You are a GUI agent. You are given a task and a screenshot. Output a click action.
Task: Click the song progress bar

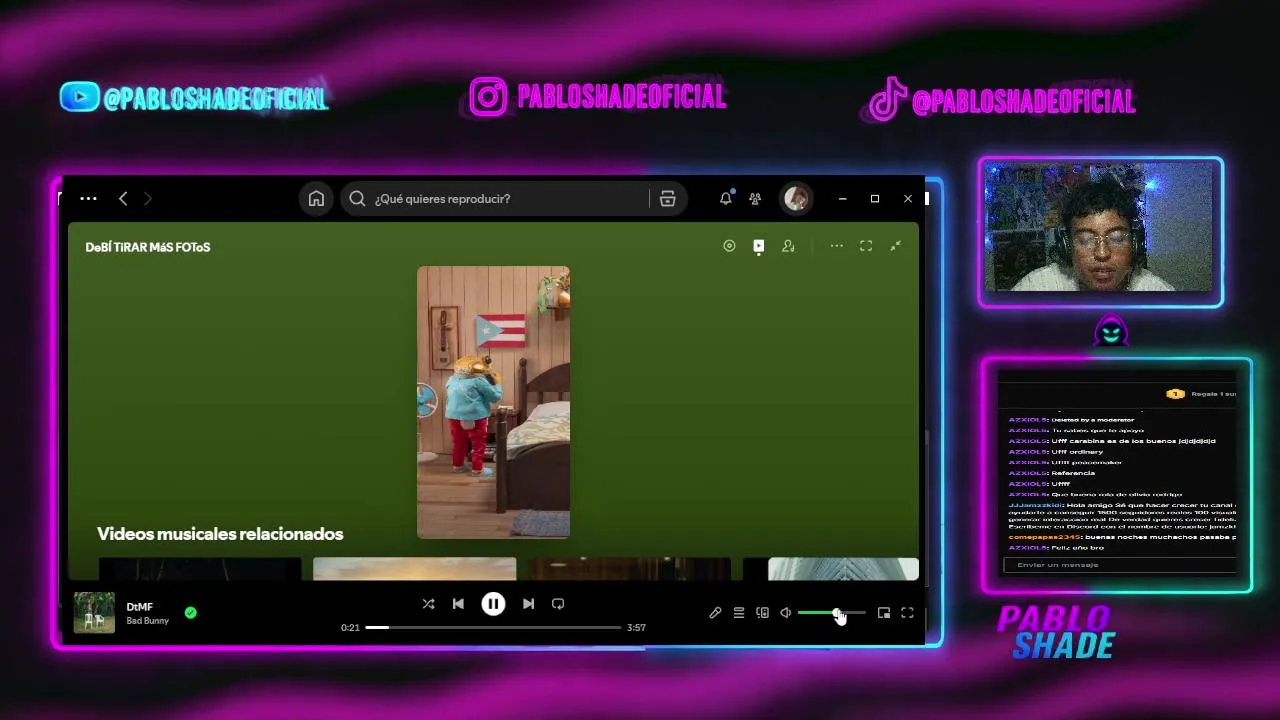(493, 627)
